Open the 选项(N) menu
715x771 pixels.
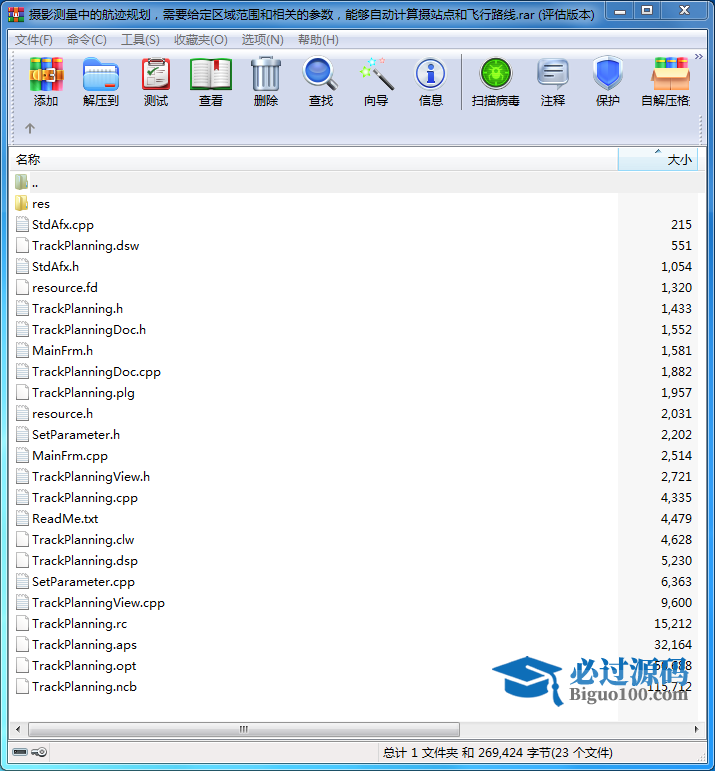[263, 40]
